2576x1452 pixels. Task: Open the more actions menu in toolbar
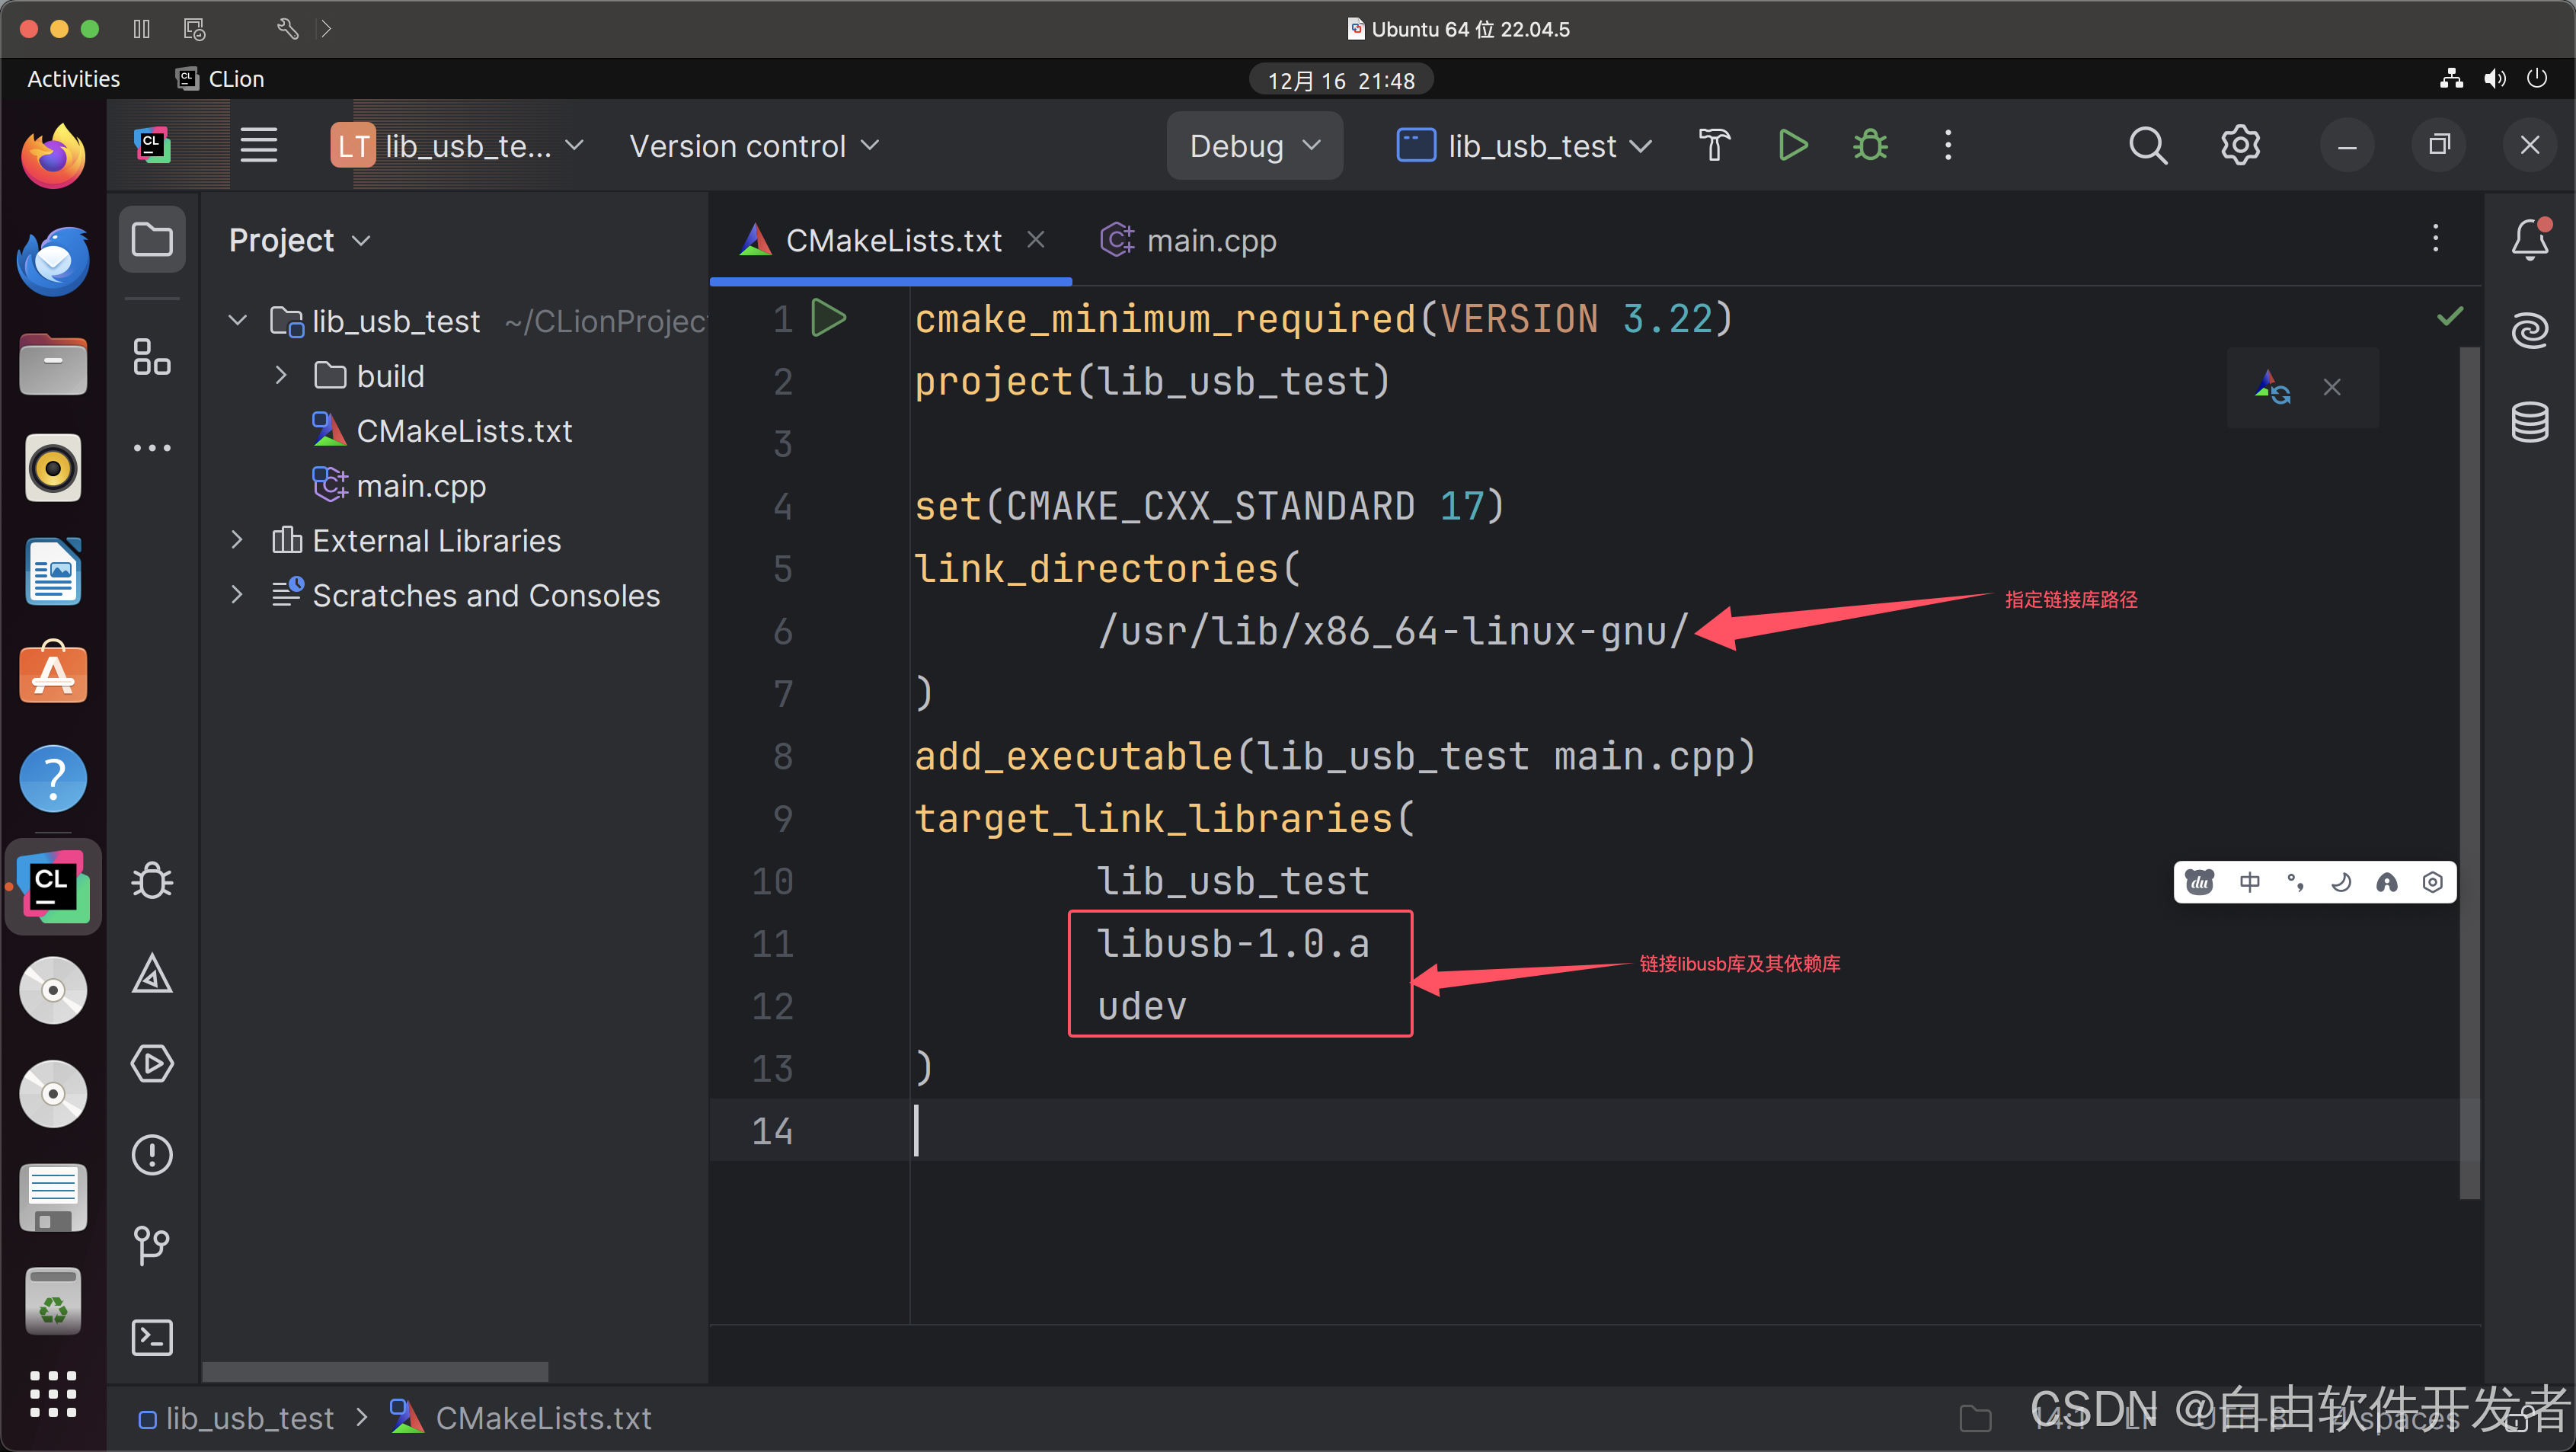click(x=1948, y=146)
